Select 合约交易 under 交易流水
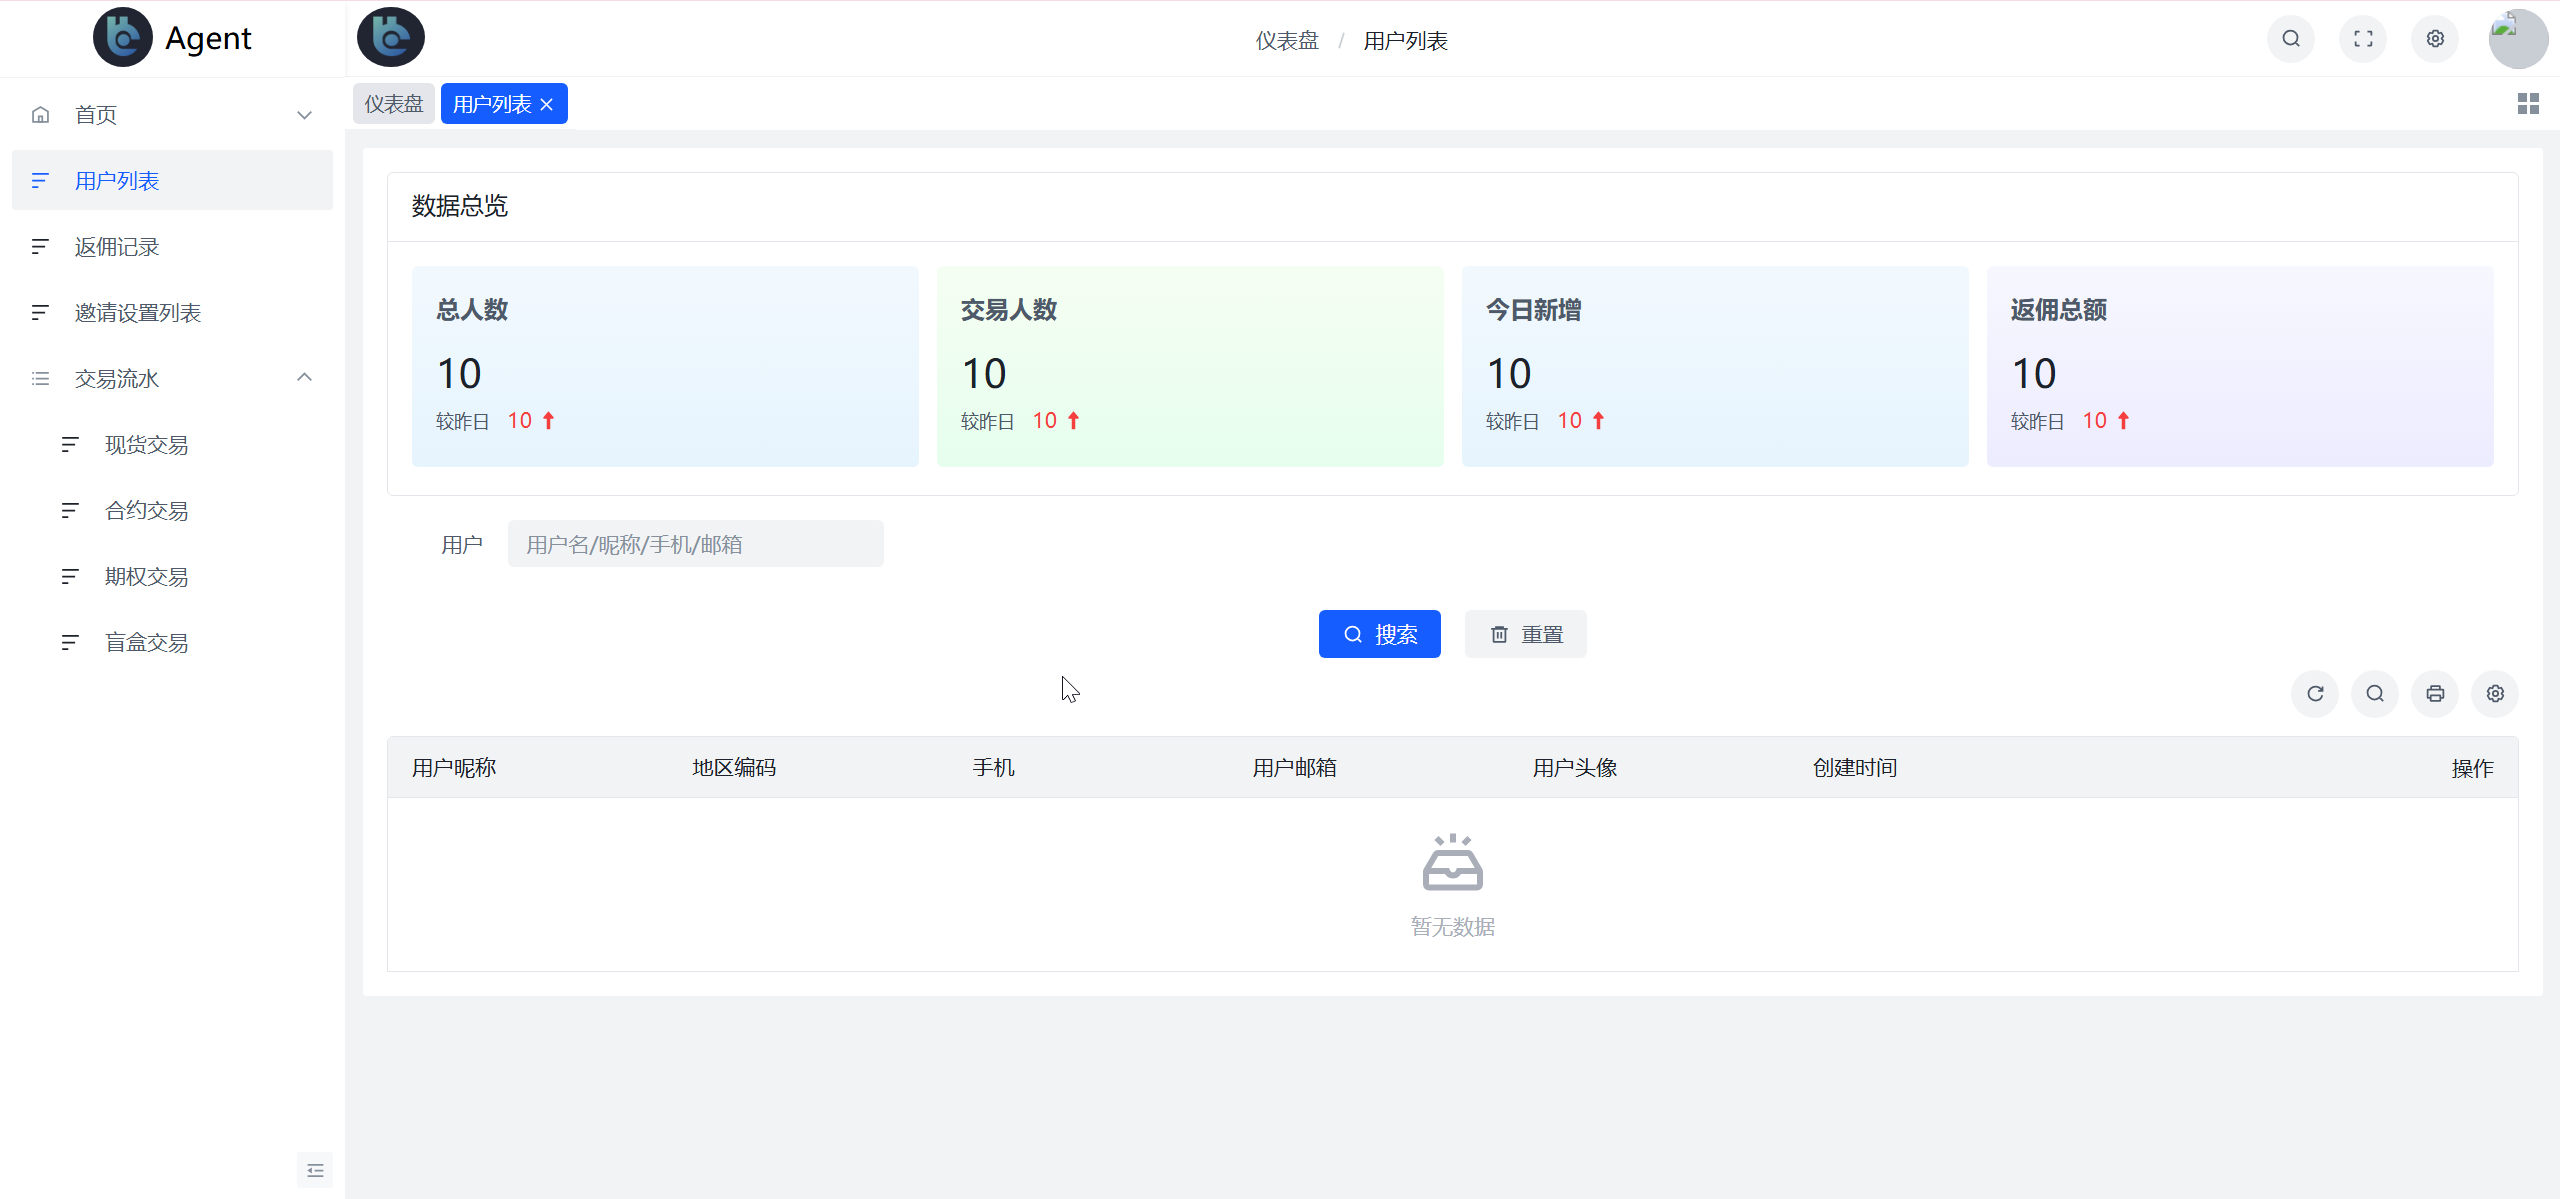 [146, 510]
